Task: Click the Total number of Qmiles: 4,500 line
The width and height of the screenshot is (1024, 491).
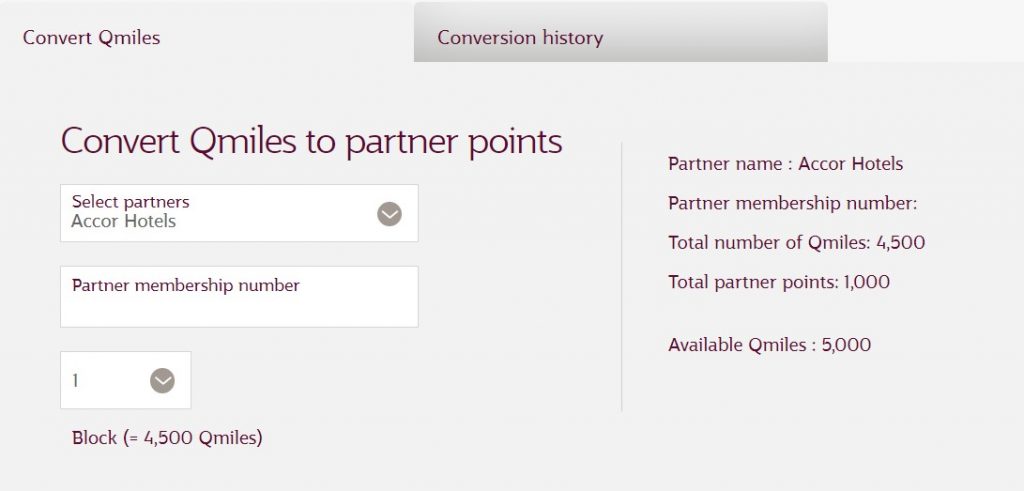Action: pos(797,243)
